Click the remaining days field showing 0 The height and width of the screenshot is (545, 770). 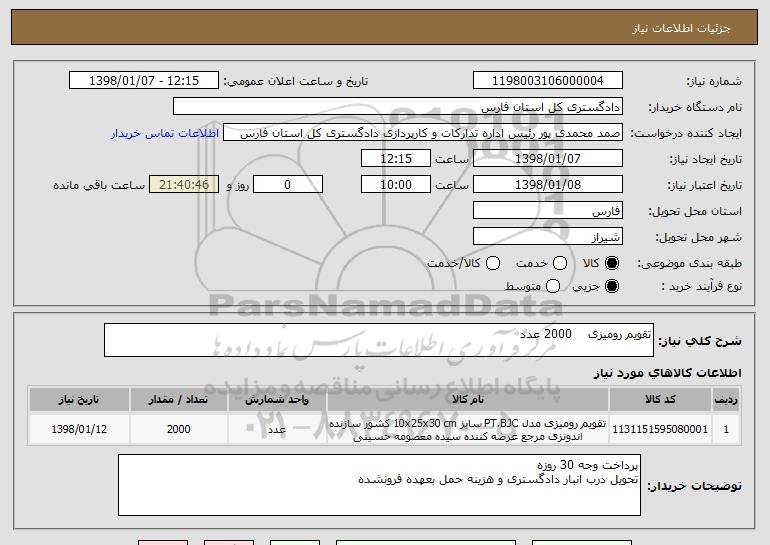288,185
